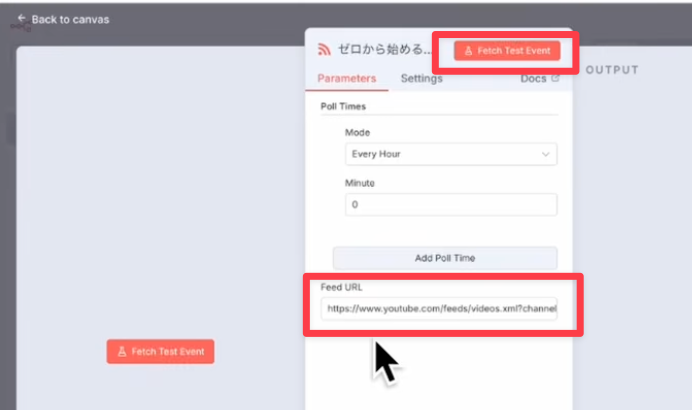Screen dimensions: 692x410
Task: Click the flask icon in left Fetch Test Event button
Action: (x=122, y=352)
